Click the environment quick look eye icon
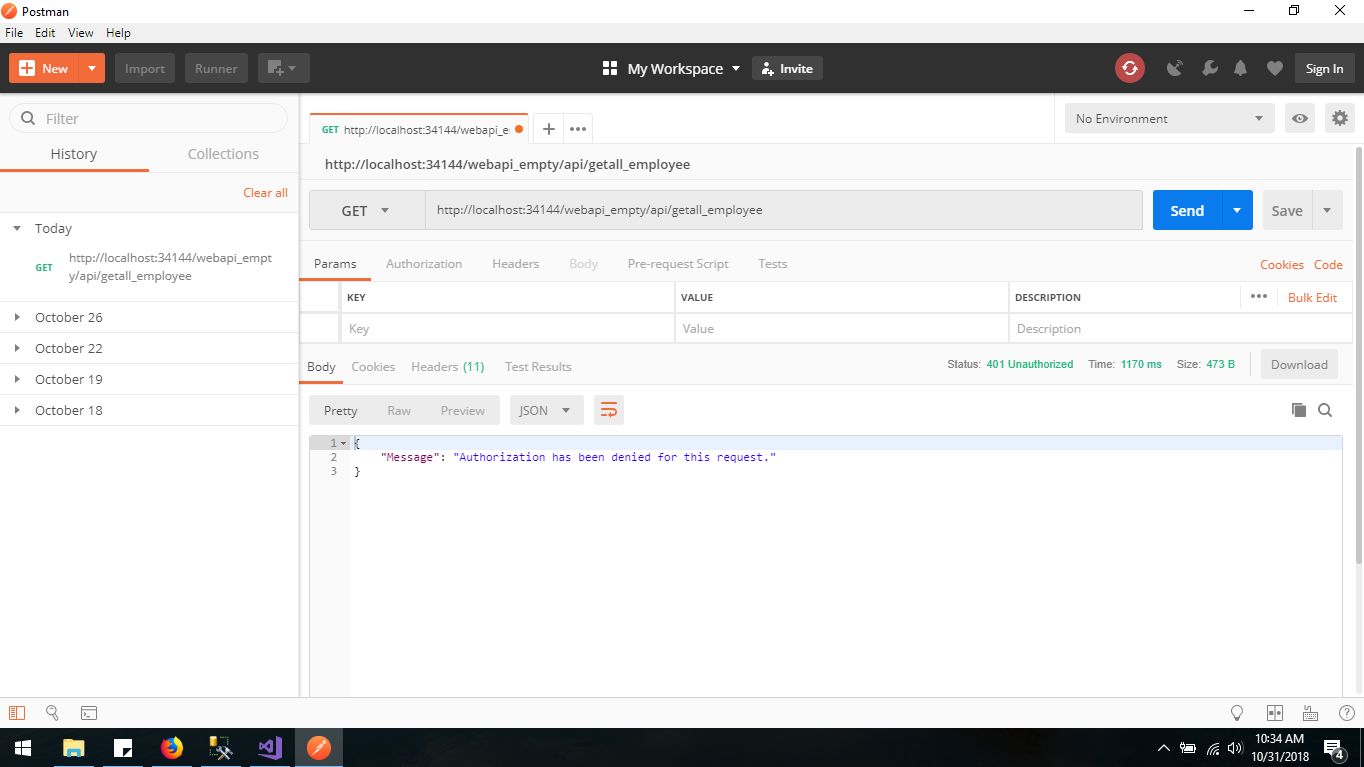This screenshot has width=1364, height=767. pos(1299,118)
